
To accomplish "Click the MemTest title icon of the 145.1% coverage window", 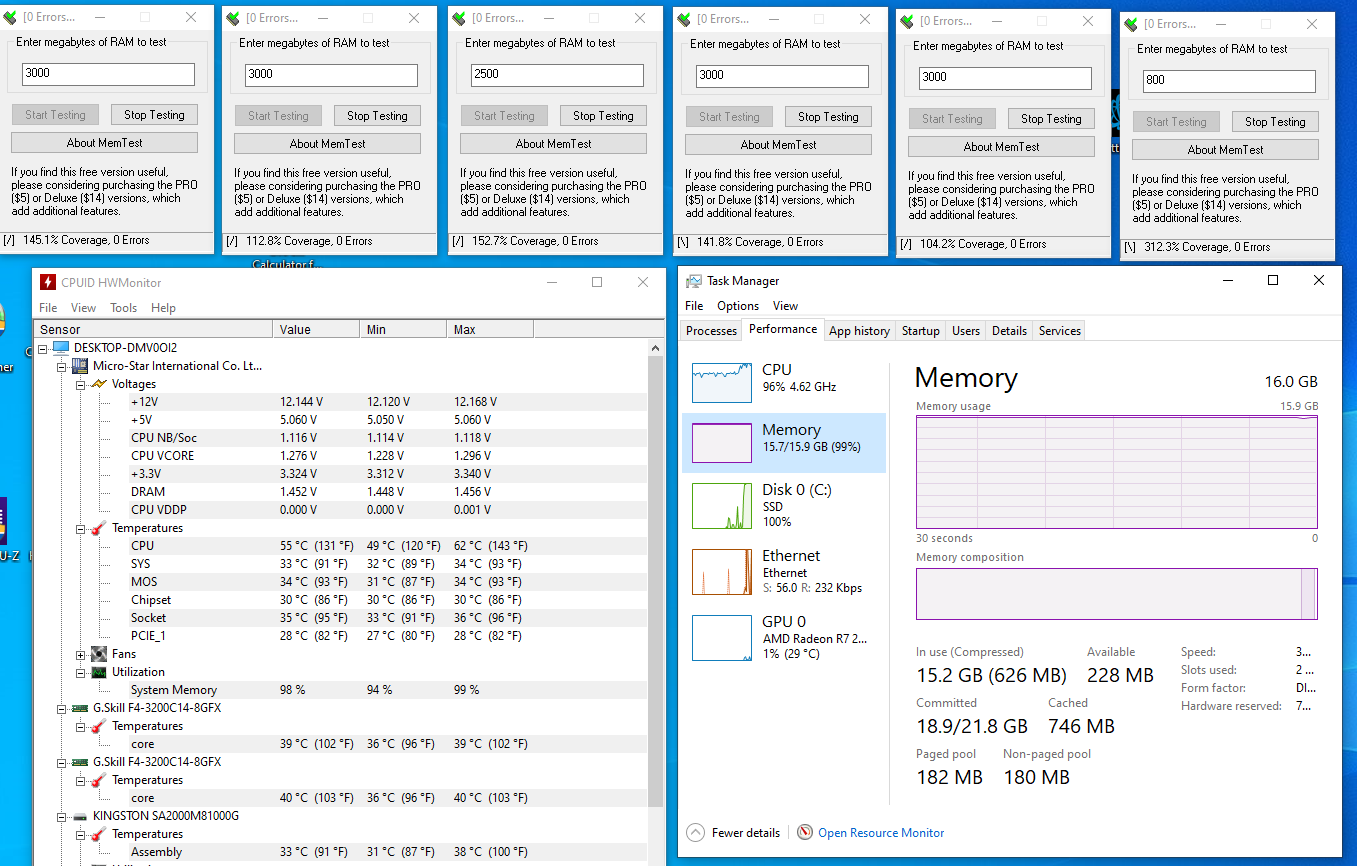I will 10,18.
